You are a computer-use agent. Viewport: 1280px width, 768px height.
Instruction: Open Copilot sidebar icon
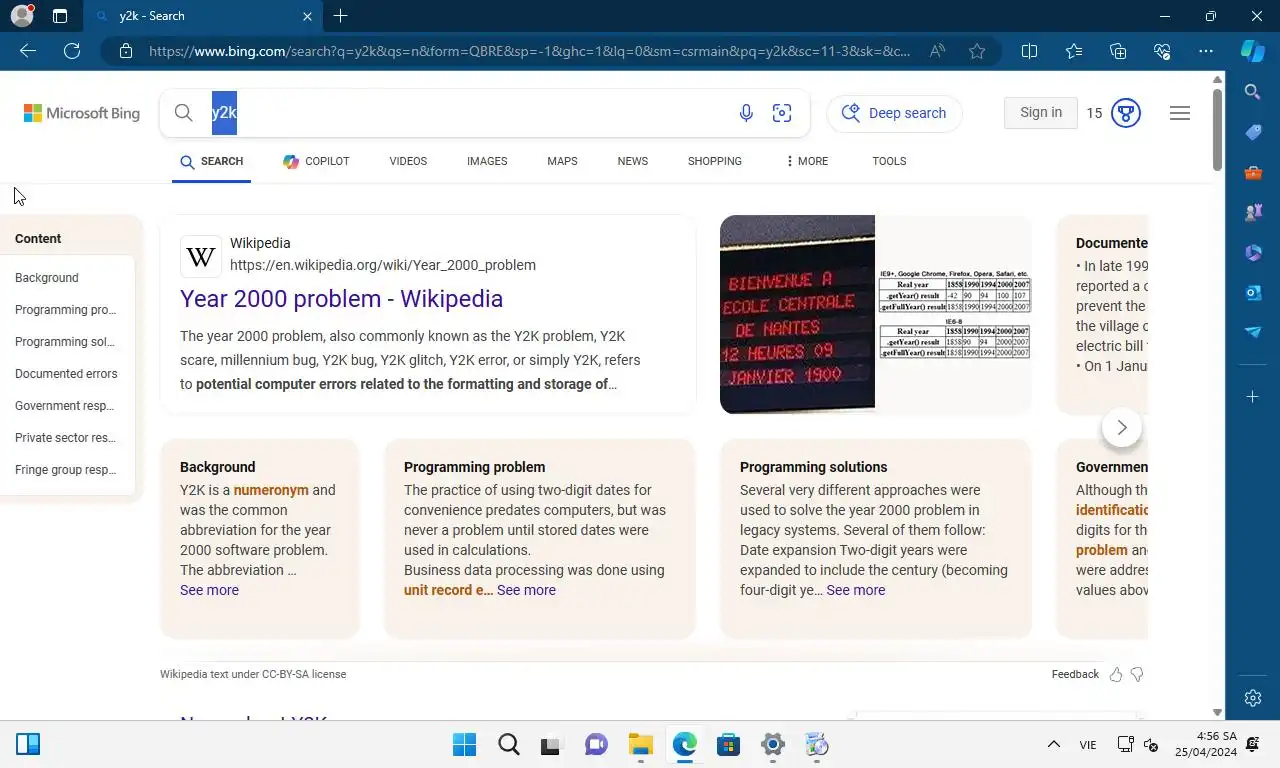coord(1253,51)
